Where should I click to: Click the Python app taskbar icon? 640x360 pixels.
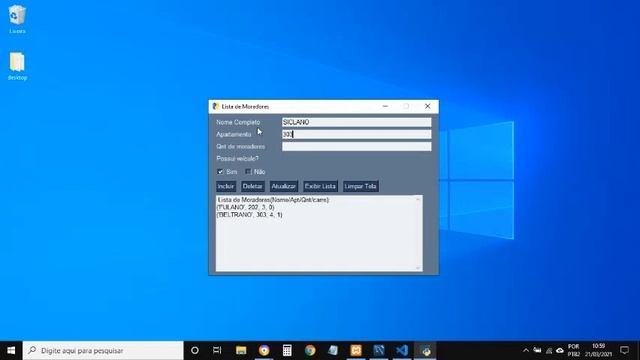point(425,350)
